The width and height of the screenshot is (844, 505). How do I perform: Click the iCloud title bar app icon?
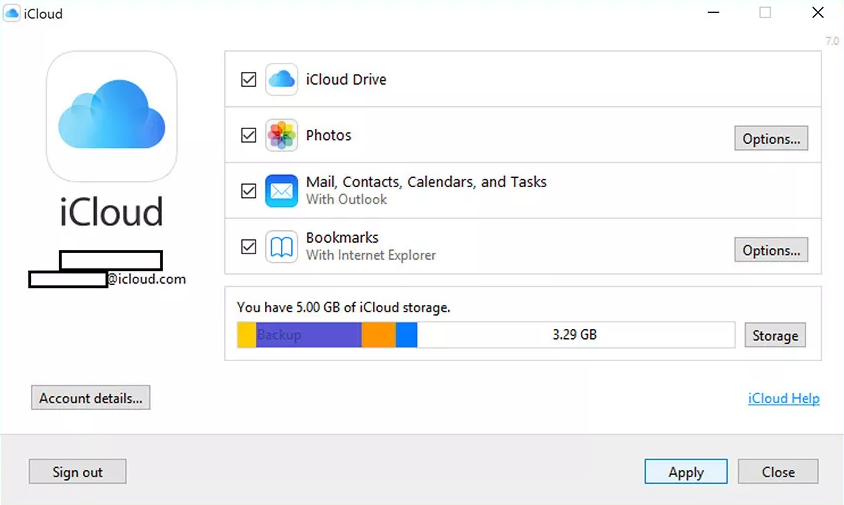[x=11, y=13]
